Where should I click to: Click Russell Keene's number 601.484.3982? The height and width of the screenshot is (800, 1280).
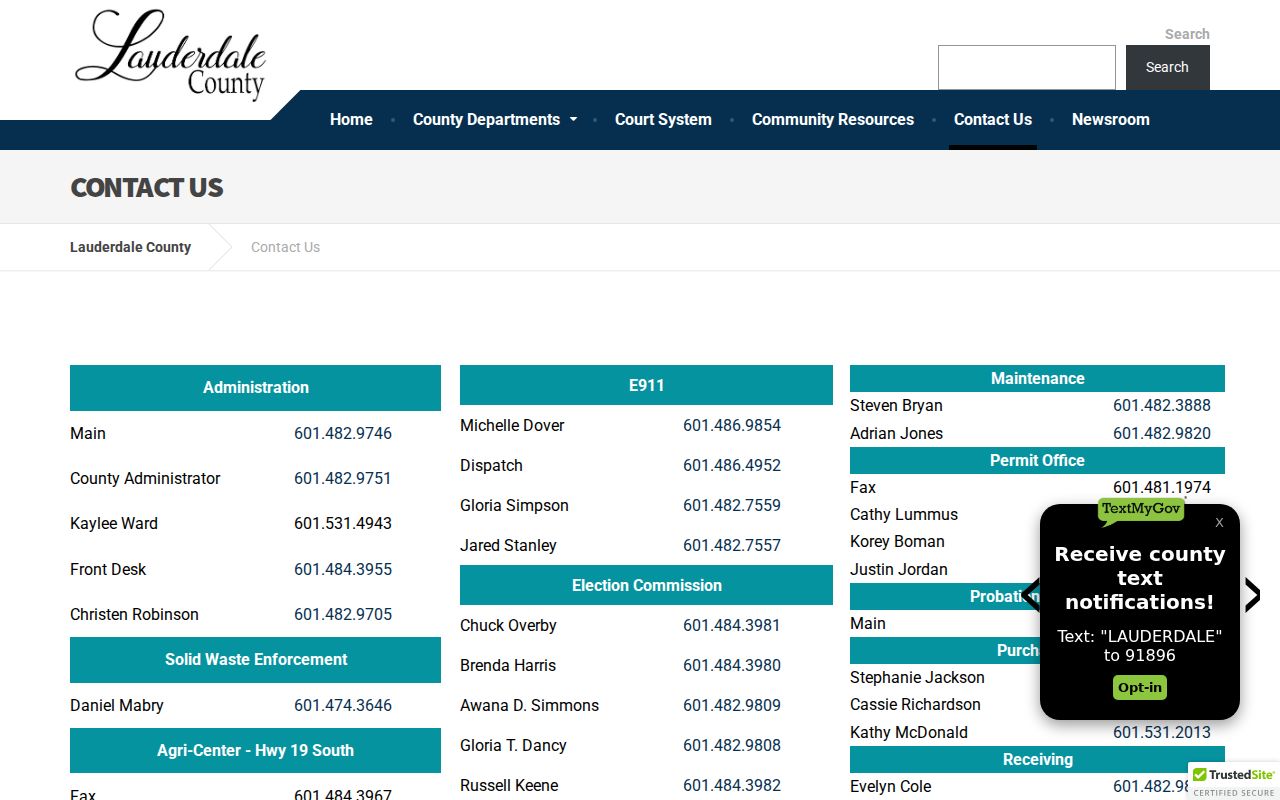[732, 785]
